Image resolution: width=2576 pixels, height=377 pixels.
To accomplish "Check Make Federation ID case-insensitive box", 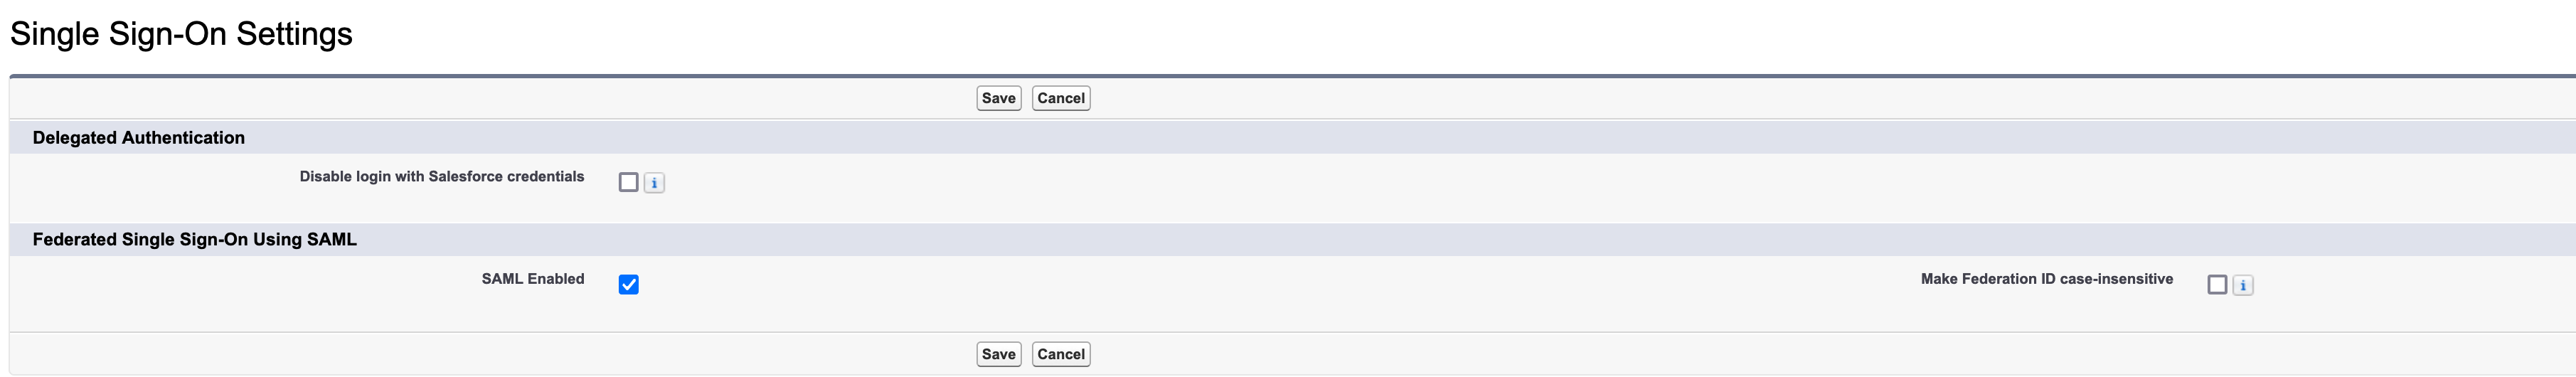I will click(2217, 285).
